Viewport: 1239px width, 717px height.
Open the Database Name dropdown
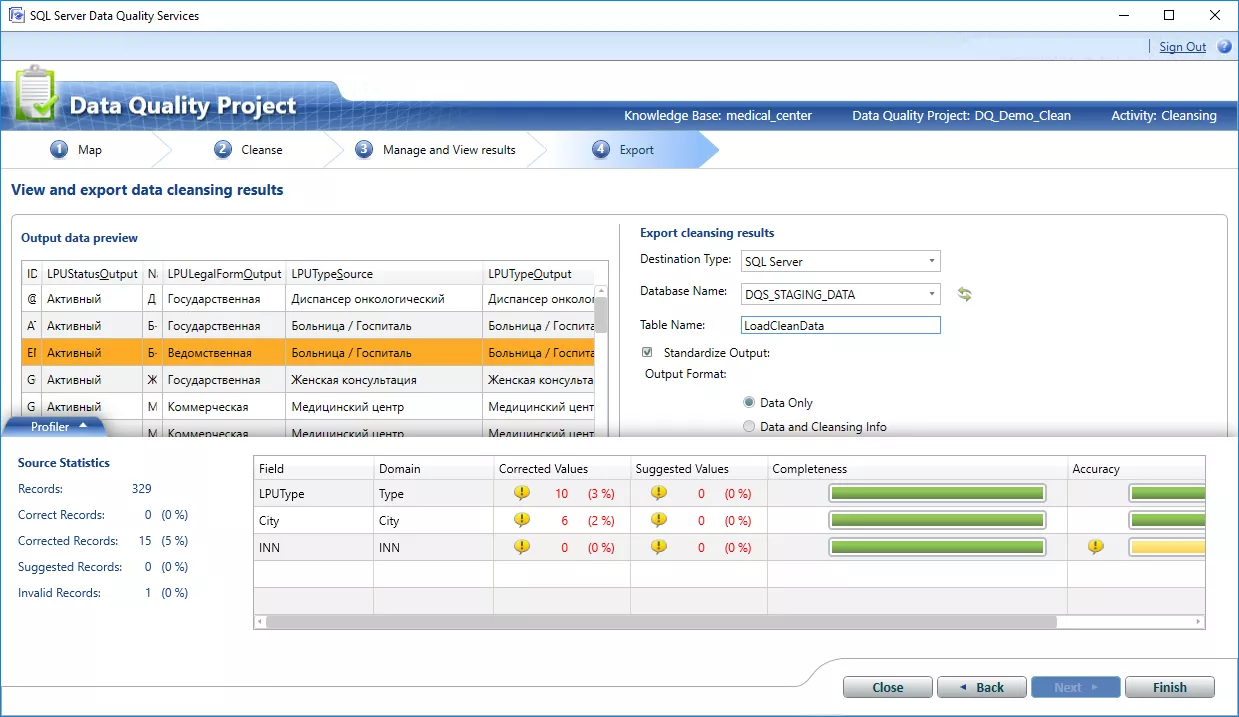tap(841, 294)
